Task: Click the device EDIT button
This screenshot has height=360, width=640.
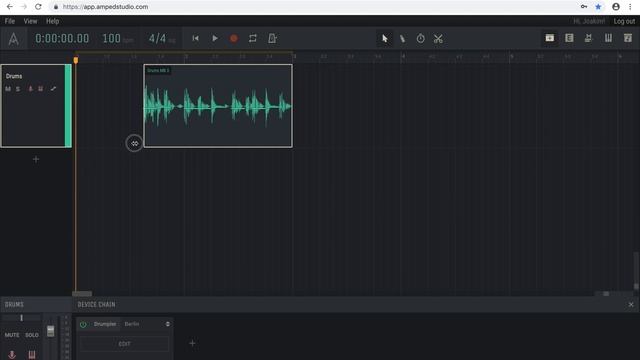Action: 124,344
